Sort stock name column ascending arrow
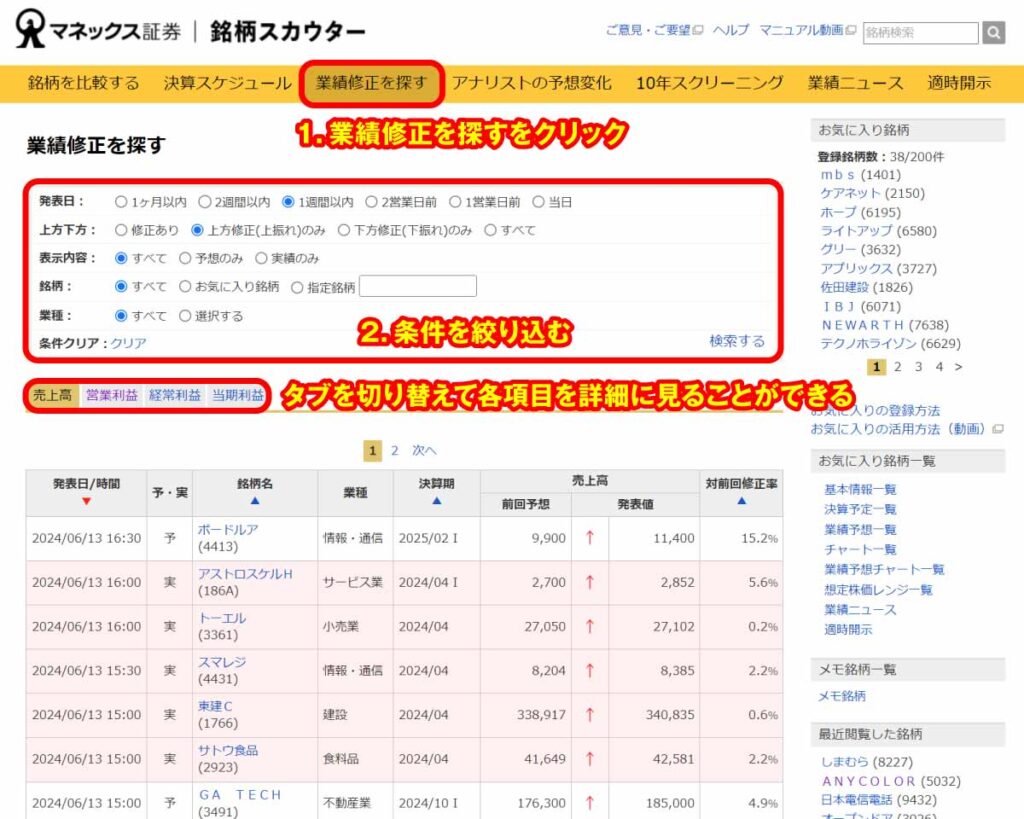Image resolution: width=1024 pixels, height=819 pixels. point(255,500)
